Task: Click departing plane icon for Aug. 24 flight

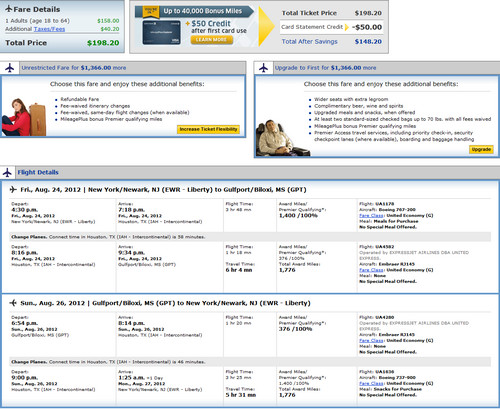Action: coord(13,189)
